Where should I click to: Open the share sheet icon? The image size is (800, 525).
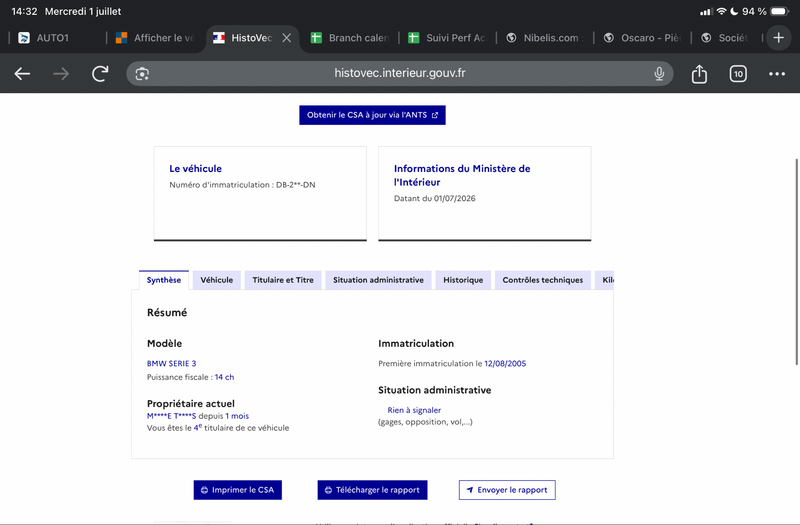coord(699,73)
